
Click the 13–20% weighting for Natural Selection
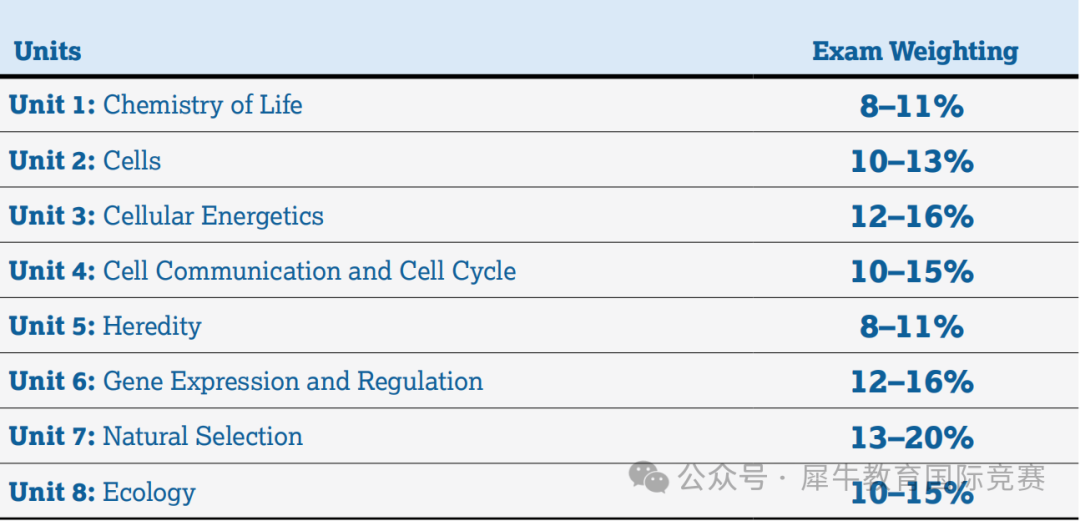[x=911, y=437]
